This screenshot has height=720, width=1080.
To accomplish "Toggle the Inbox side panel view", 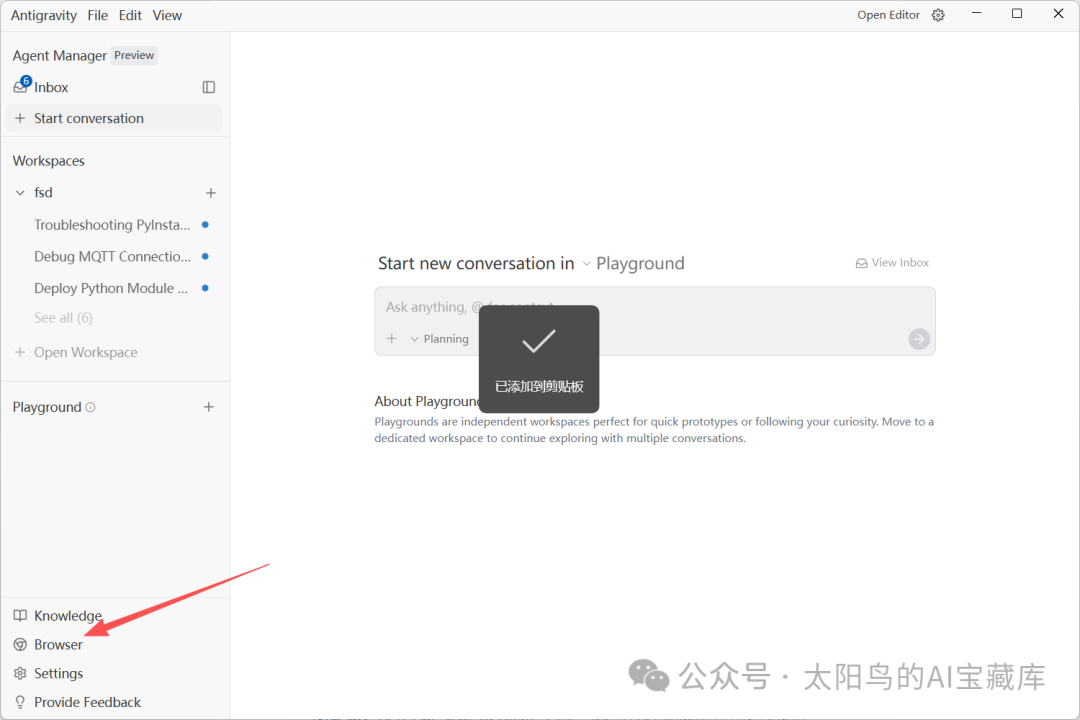I will click(208, 87).
